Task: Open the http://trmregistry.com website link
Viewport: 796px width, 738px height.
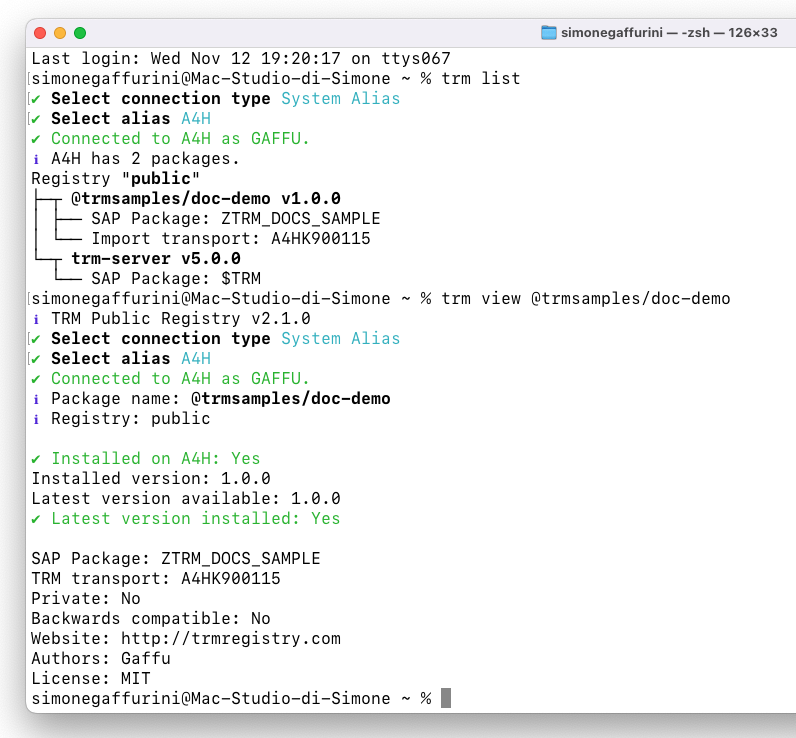Action: point(230,639)
